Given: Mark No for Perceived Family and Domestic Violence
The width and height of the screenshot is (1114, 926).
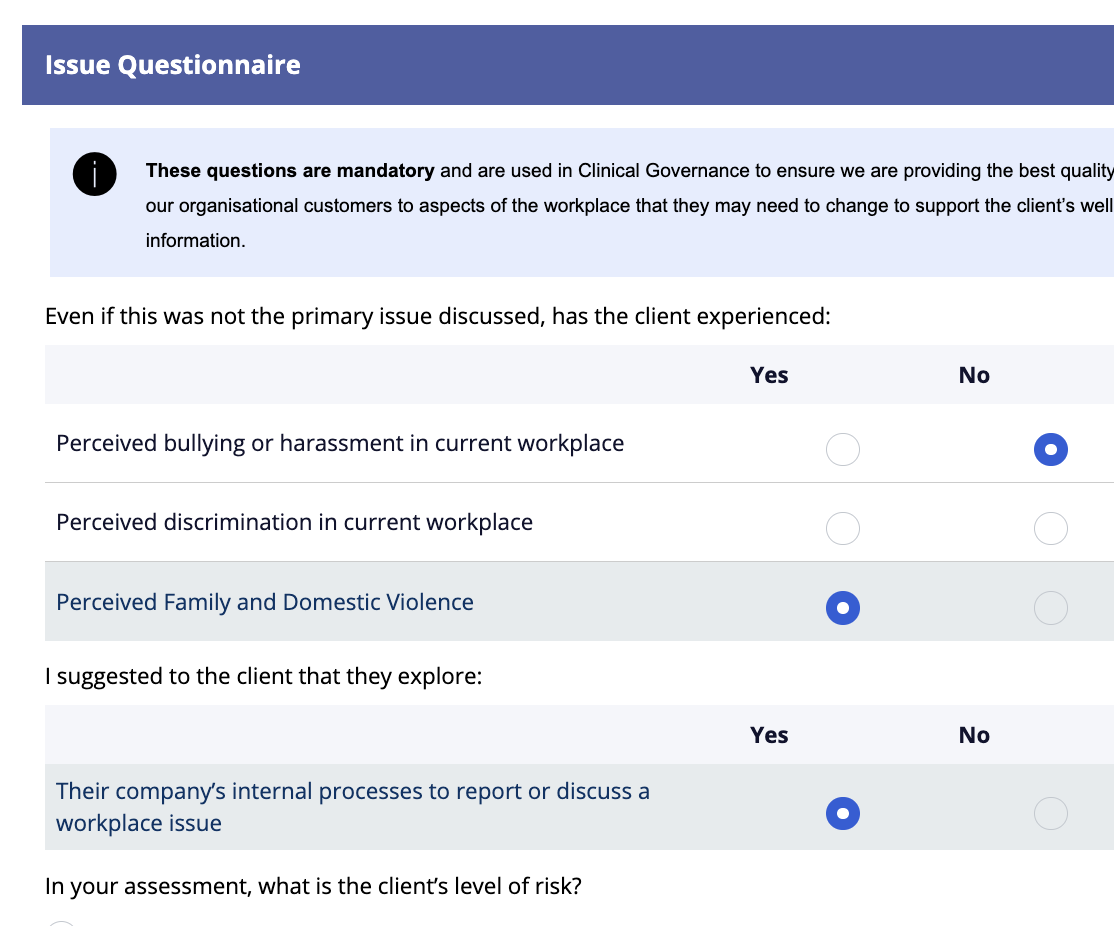Looking at the screenshot, I should pos(1050,607).
